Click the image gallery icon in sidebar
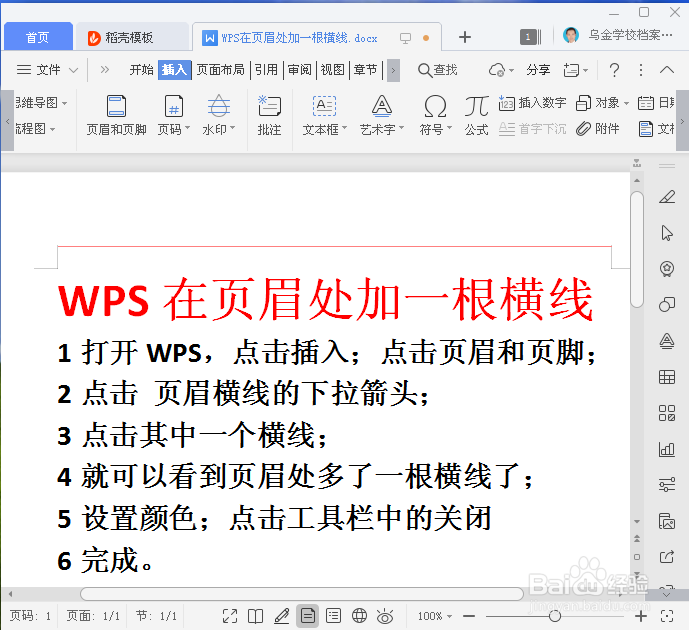The image size is (689, 630). pos(667,521)
